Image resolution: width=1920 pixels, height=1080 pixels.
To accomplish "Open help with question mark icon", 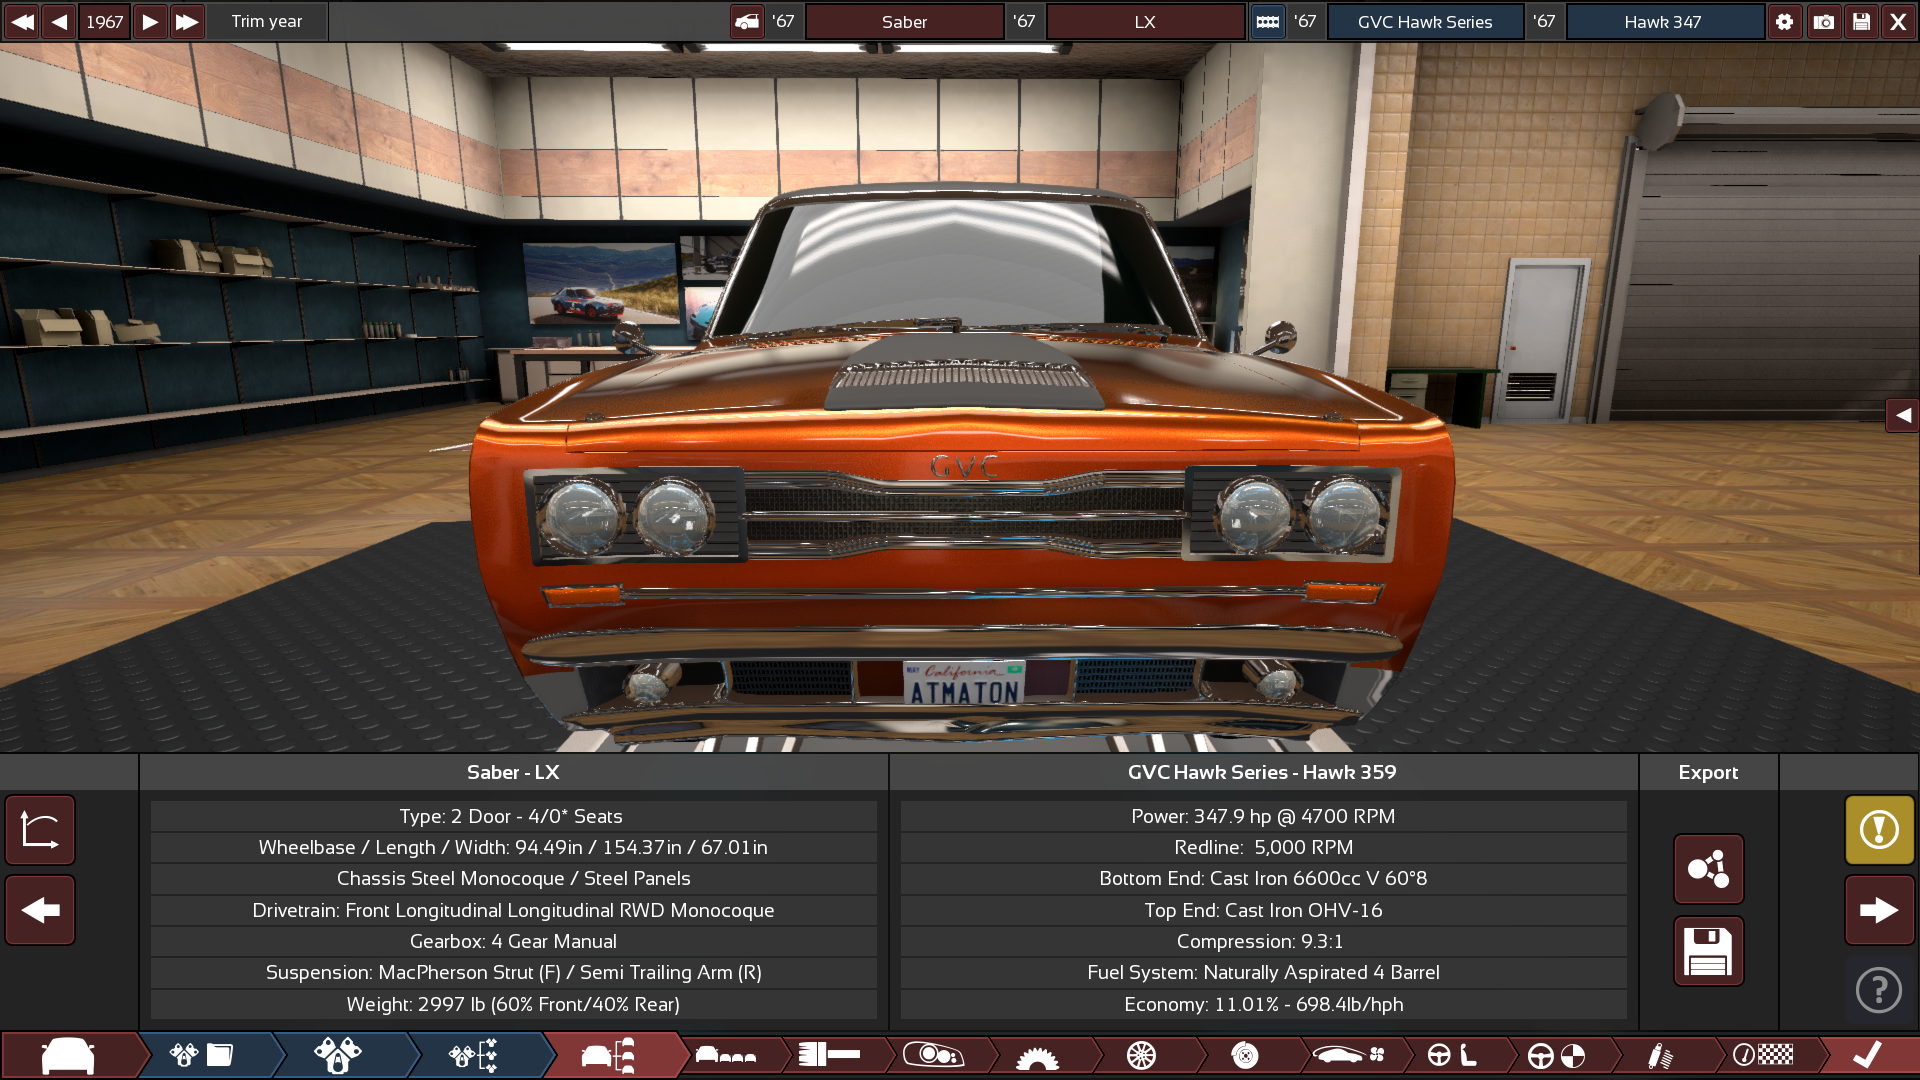I will point(1879,990).
